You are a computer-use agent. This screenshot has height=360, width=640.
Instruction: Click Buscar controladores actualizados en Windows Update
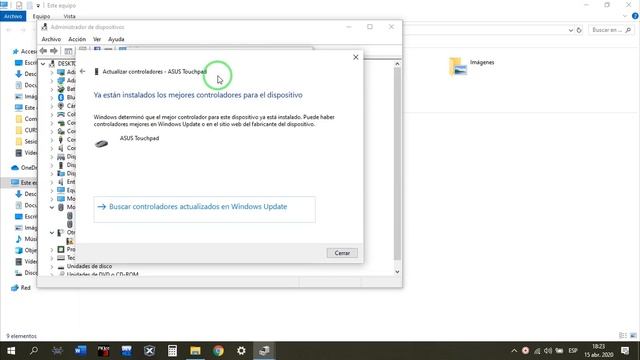204,209
